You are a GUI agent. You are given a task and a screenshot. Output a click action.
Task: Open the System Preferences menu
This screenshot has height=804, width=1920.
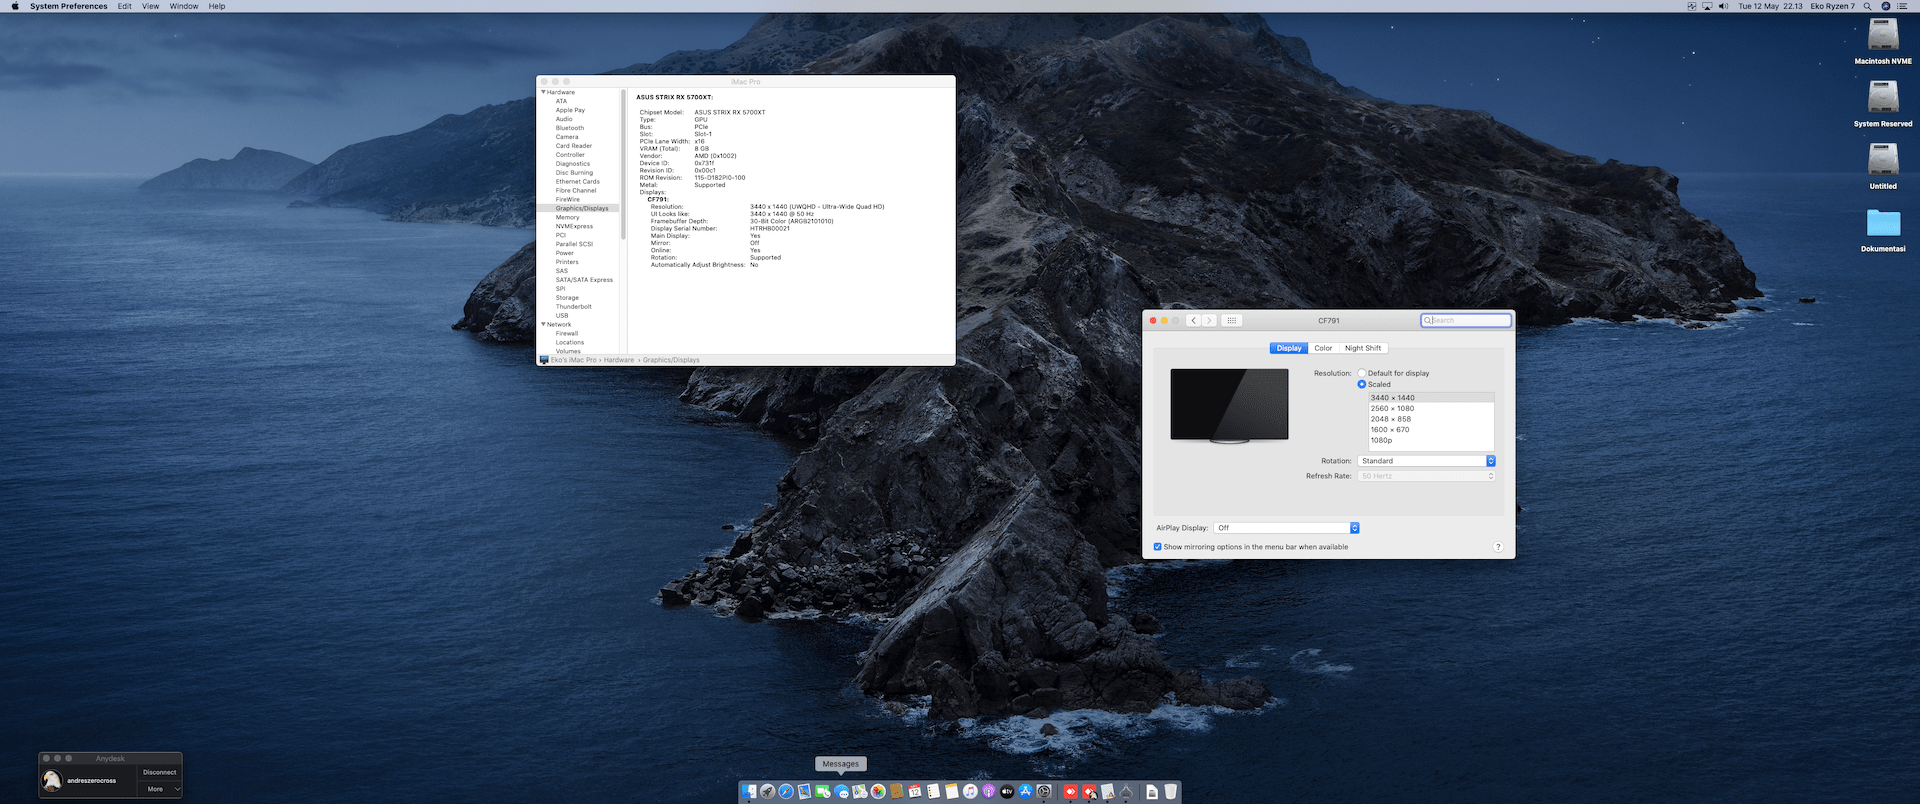click(69, 6)
